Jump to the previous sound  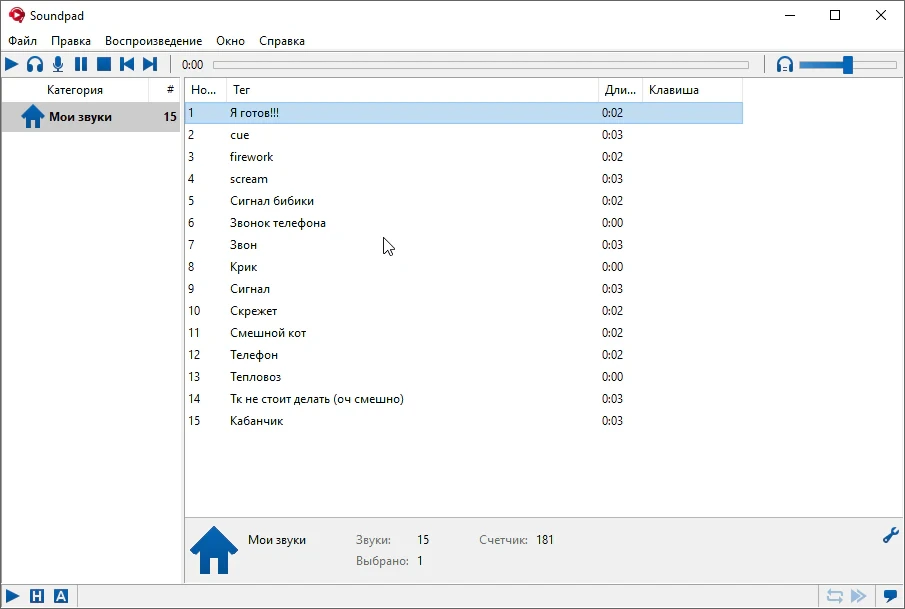tap(127, 64)
